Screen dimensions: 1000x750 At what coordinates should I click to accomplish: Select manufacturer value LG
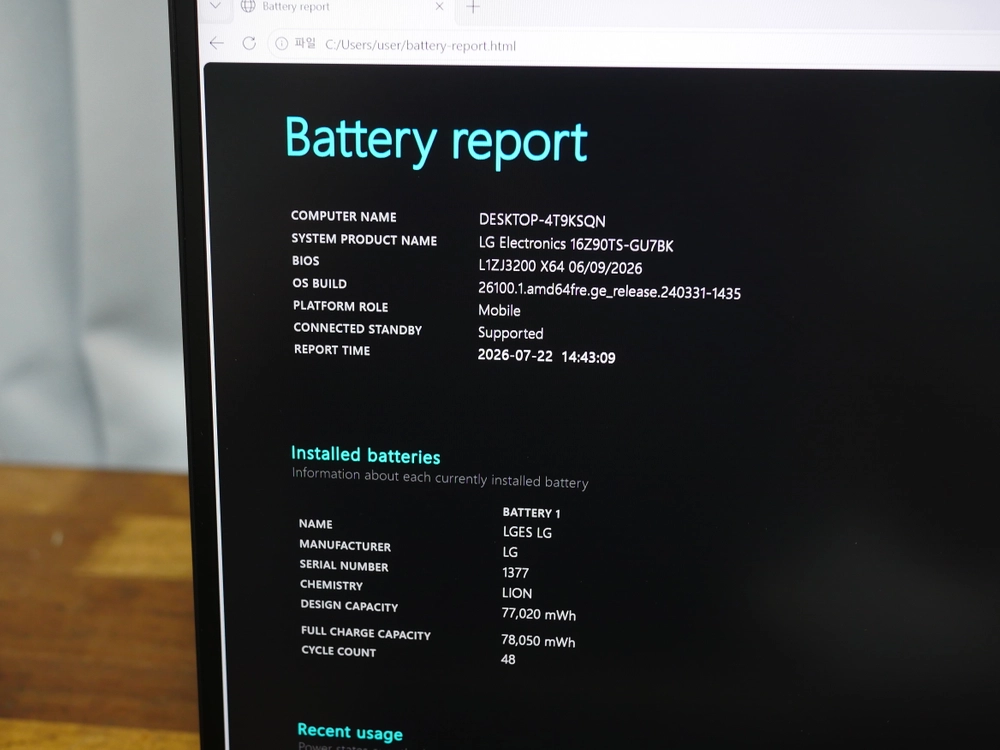pos(510,552)
